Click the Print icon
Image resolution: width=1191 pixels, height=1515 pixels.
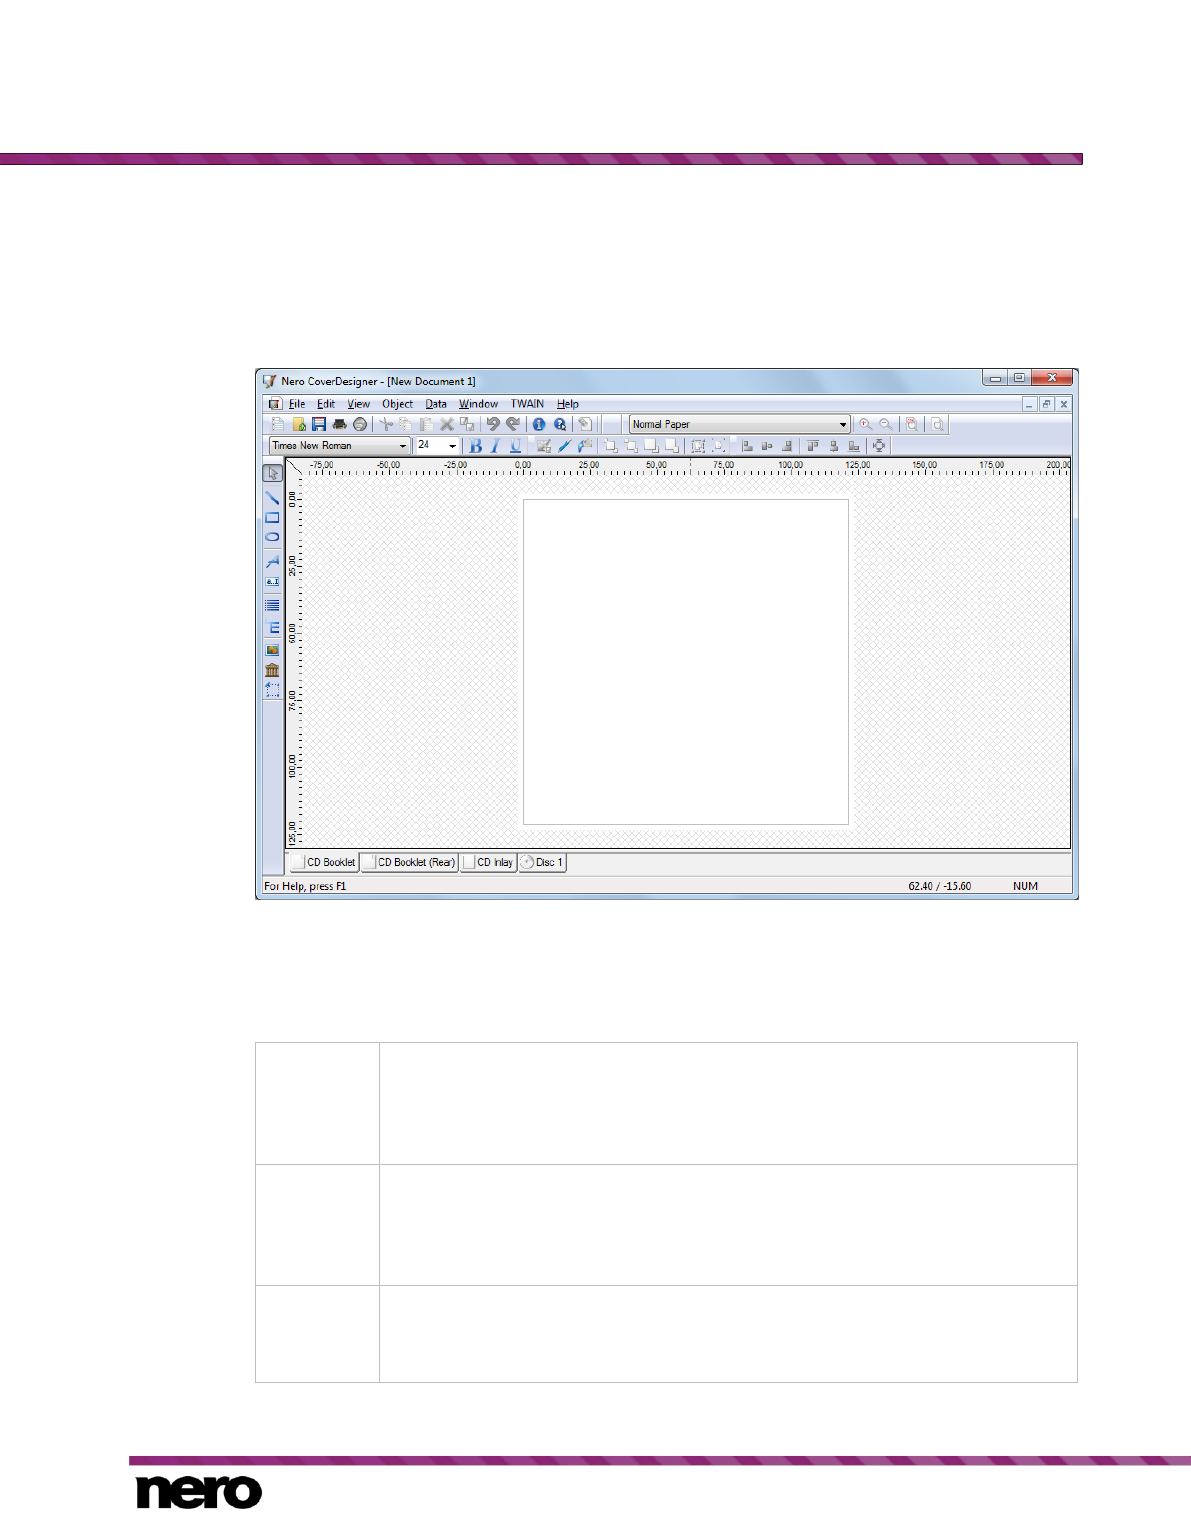click(340, 424)
